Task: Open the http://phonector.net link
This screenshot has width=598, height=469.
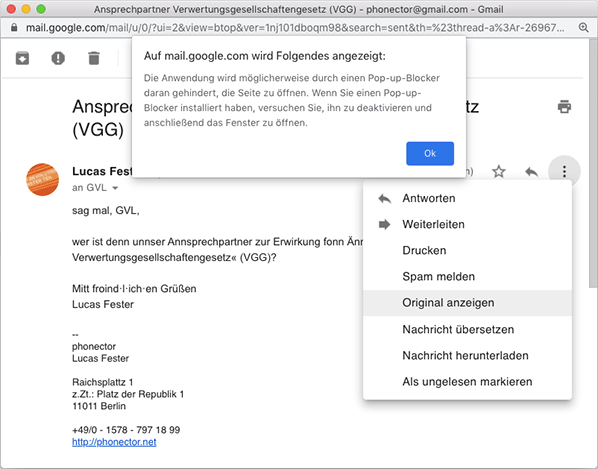Action: [x=114, y=442]
